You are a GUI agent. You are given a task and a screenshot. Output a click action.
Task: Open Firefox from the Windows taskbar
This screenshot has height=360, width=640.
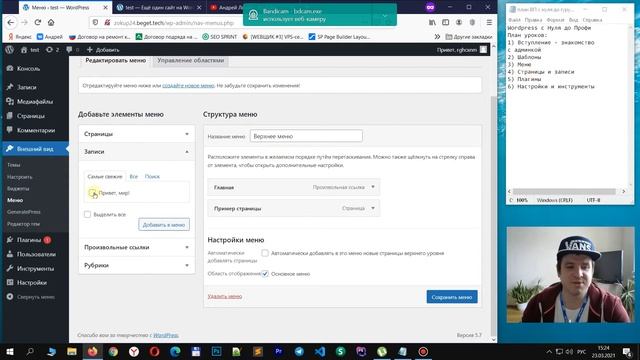93,351
